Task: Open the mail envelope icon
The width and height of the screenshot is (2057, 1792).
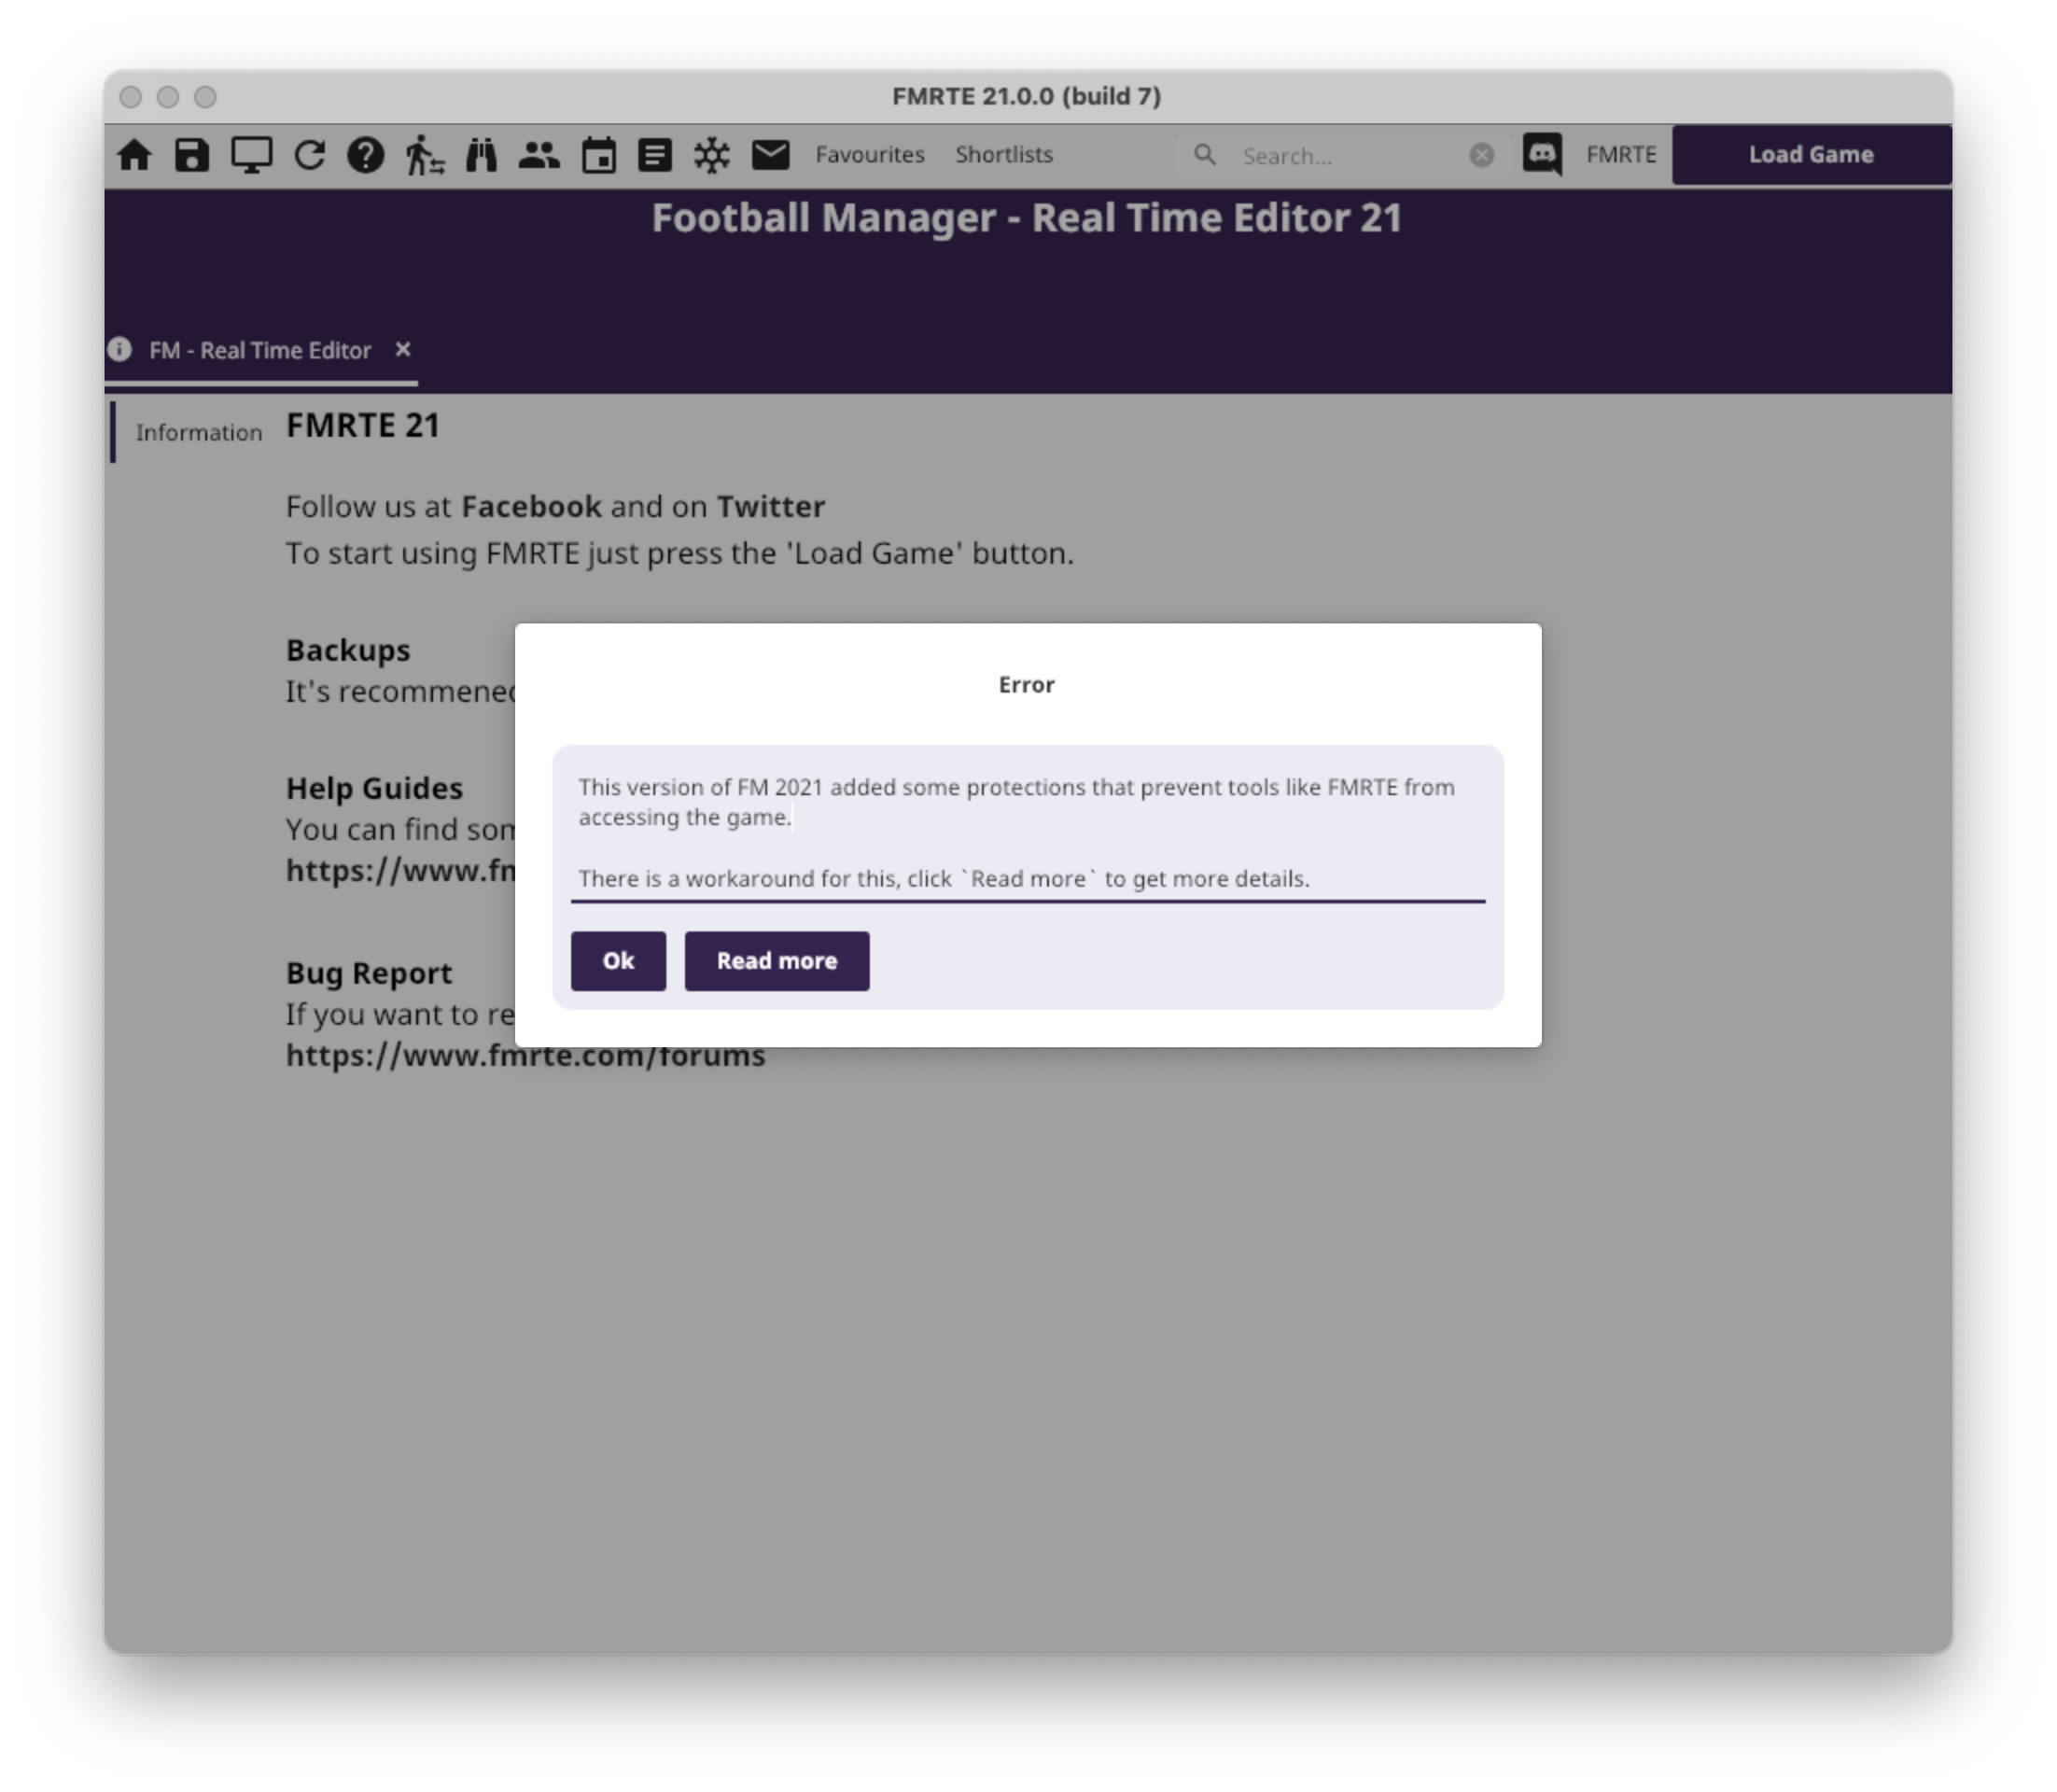Action: [x=771, y=155]
